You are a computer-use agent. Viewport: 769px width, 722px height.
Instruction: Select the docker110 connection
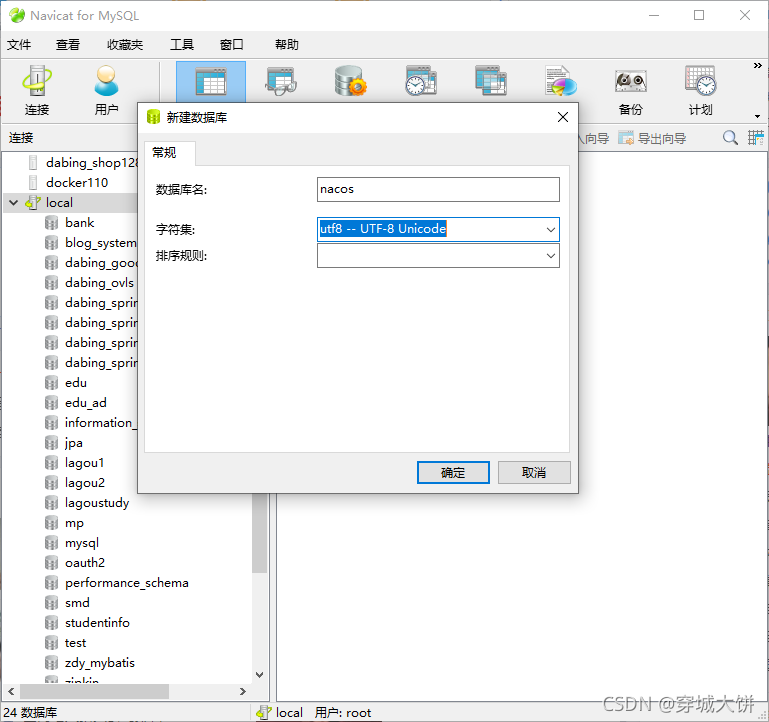point(68,182)
